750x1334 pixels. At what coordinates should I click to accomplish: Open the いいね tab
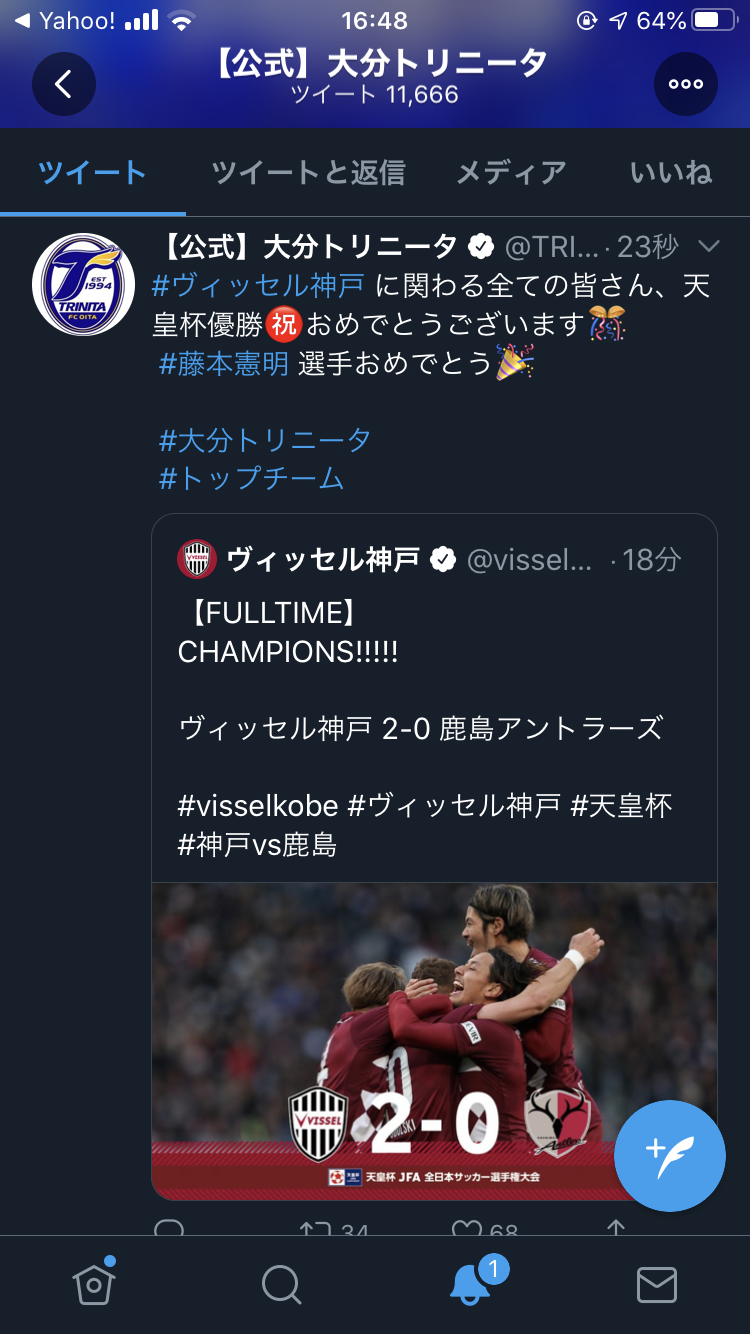pos(671,173)
